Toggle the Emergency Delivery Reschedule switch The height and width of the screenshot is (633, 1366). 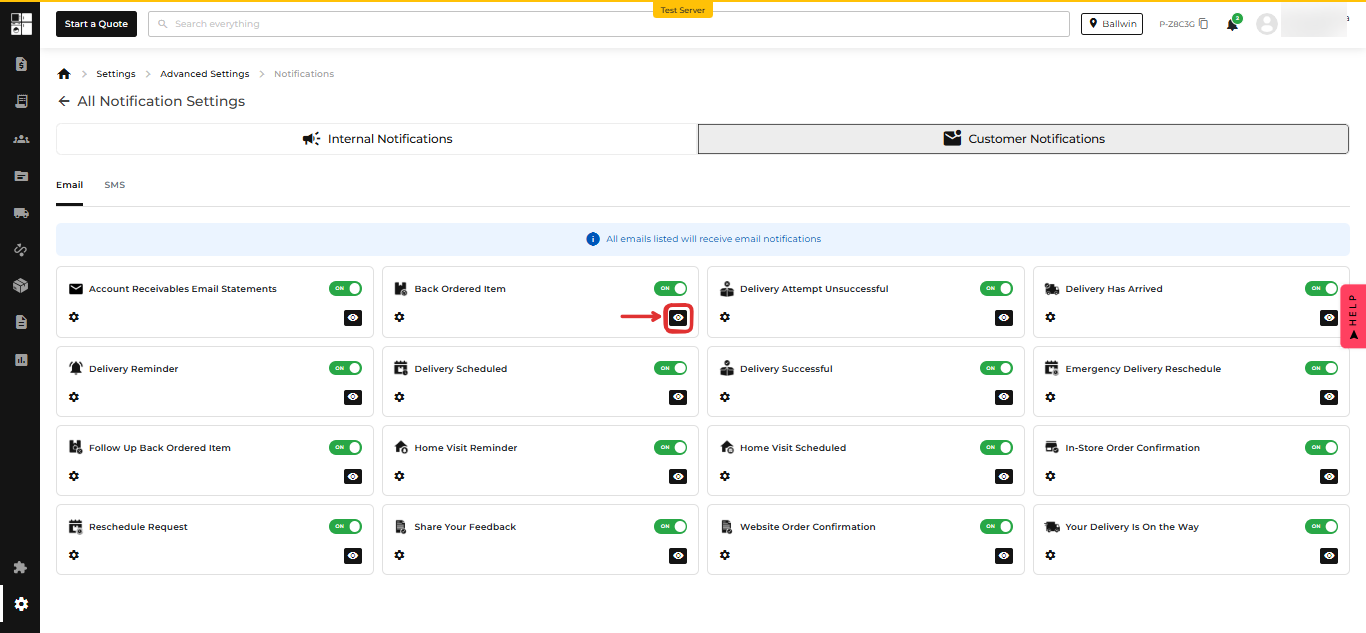pyautogui.click(x=1321, y=368)
